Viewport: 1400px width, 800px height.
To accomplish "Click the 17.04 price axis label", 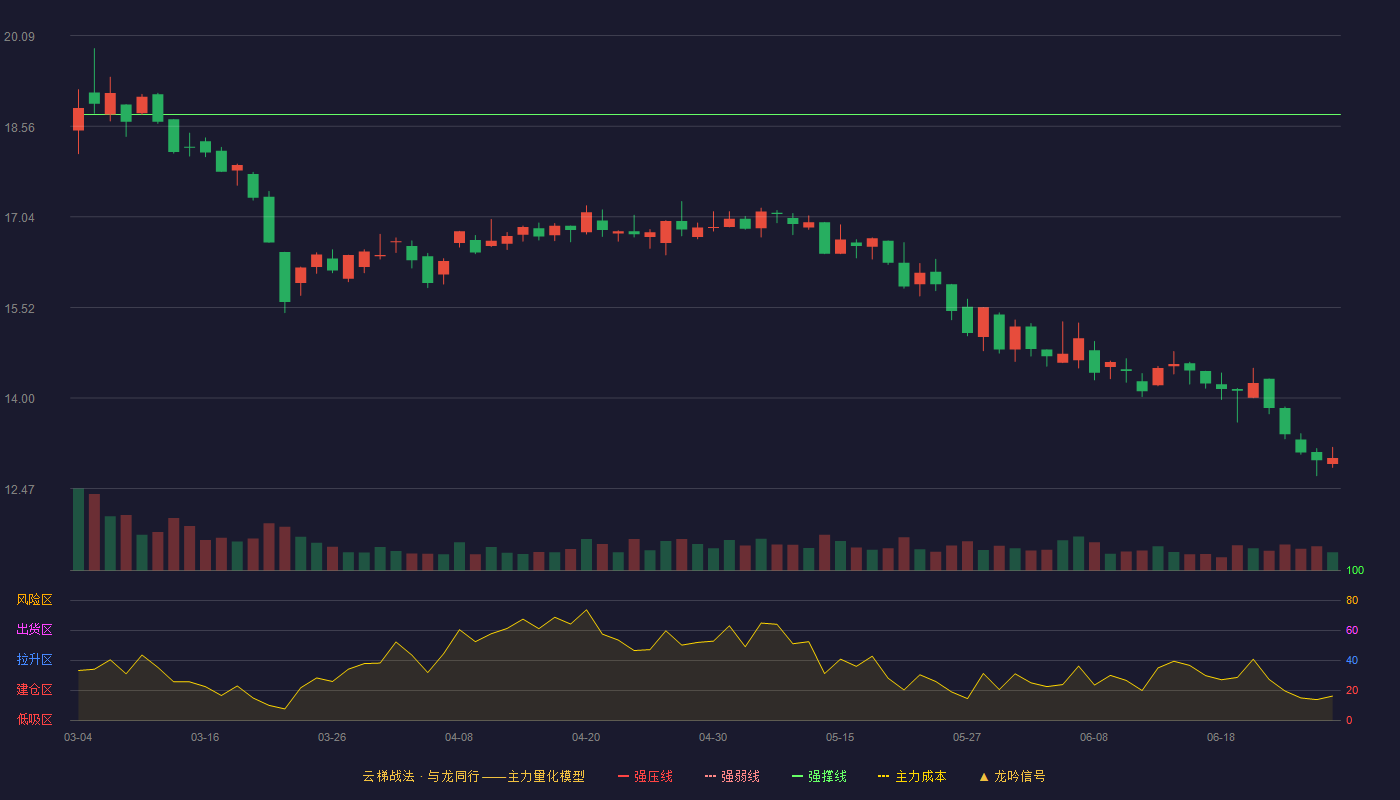I will pyautogui.click(x=19, y=218).
